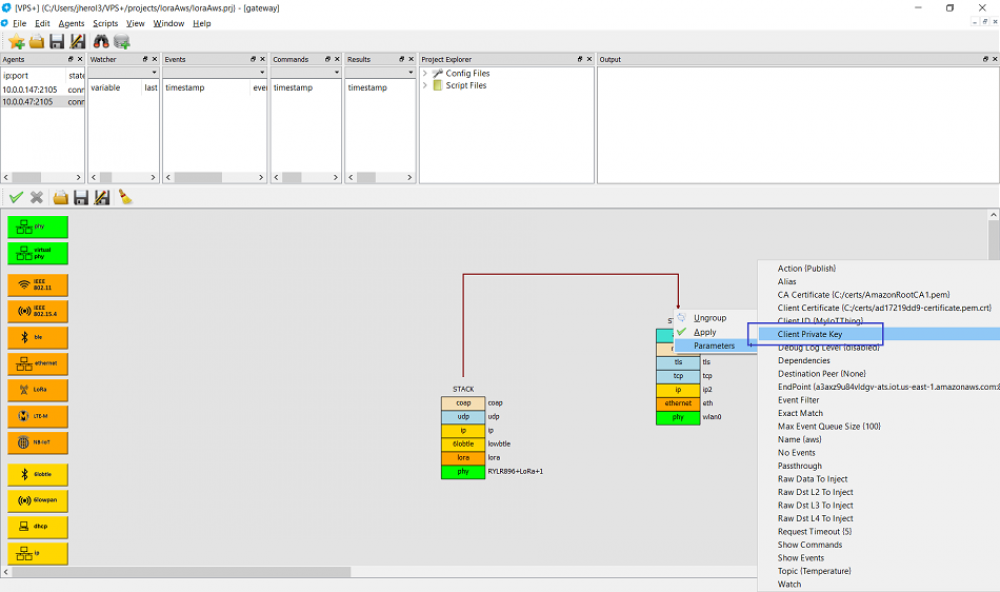Click canvas vertical scrollbar up arrow
Screen dimensions: 1000x592
pos(994,215)
